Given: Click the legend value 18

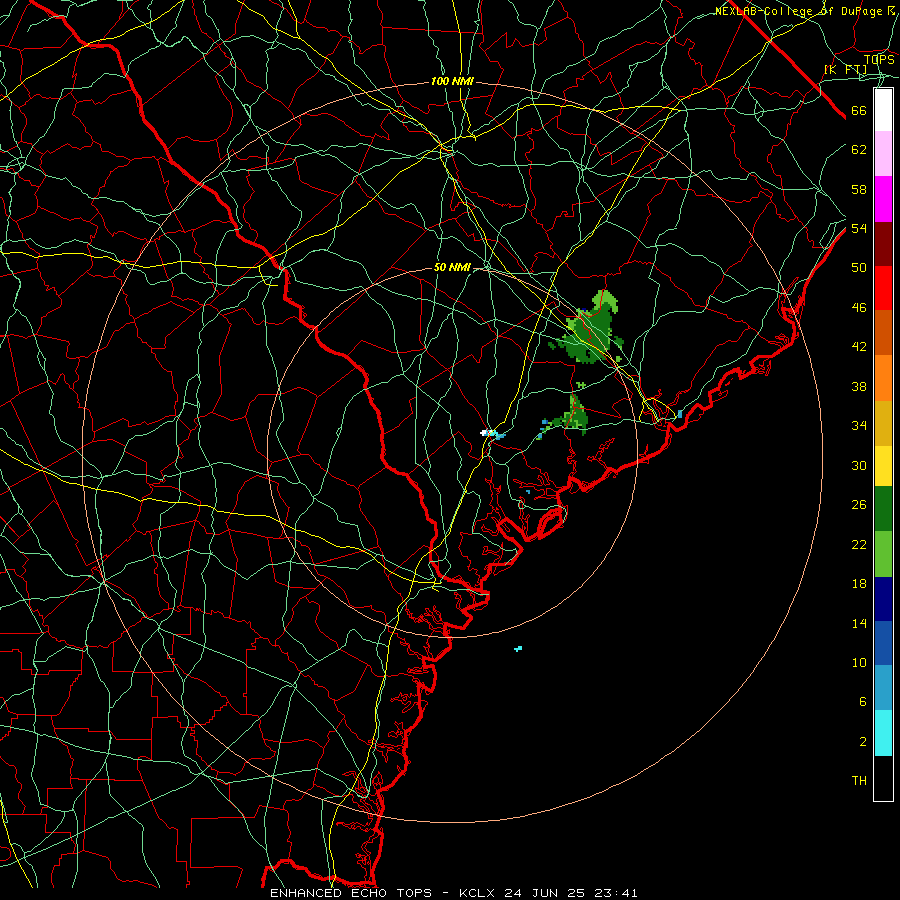Looking at the screenshot, I should (x=859, y=584).
